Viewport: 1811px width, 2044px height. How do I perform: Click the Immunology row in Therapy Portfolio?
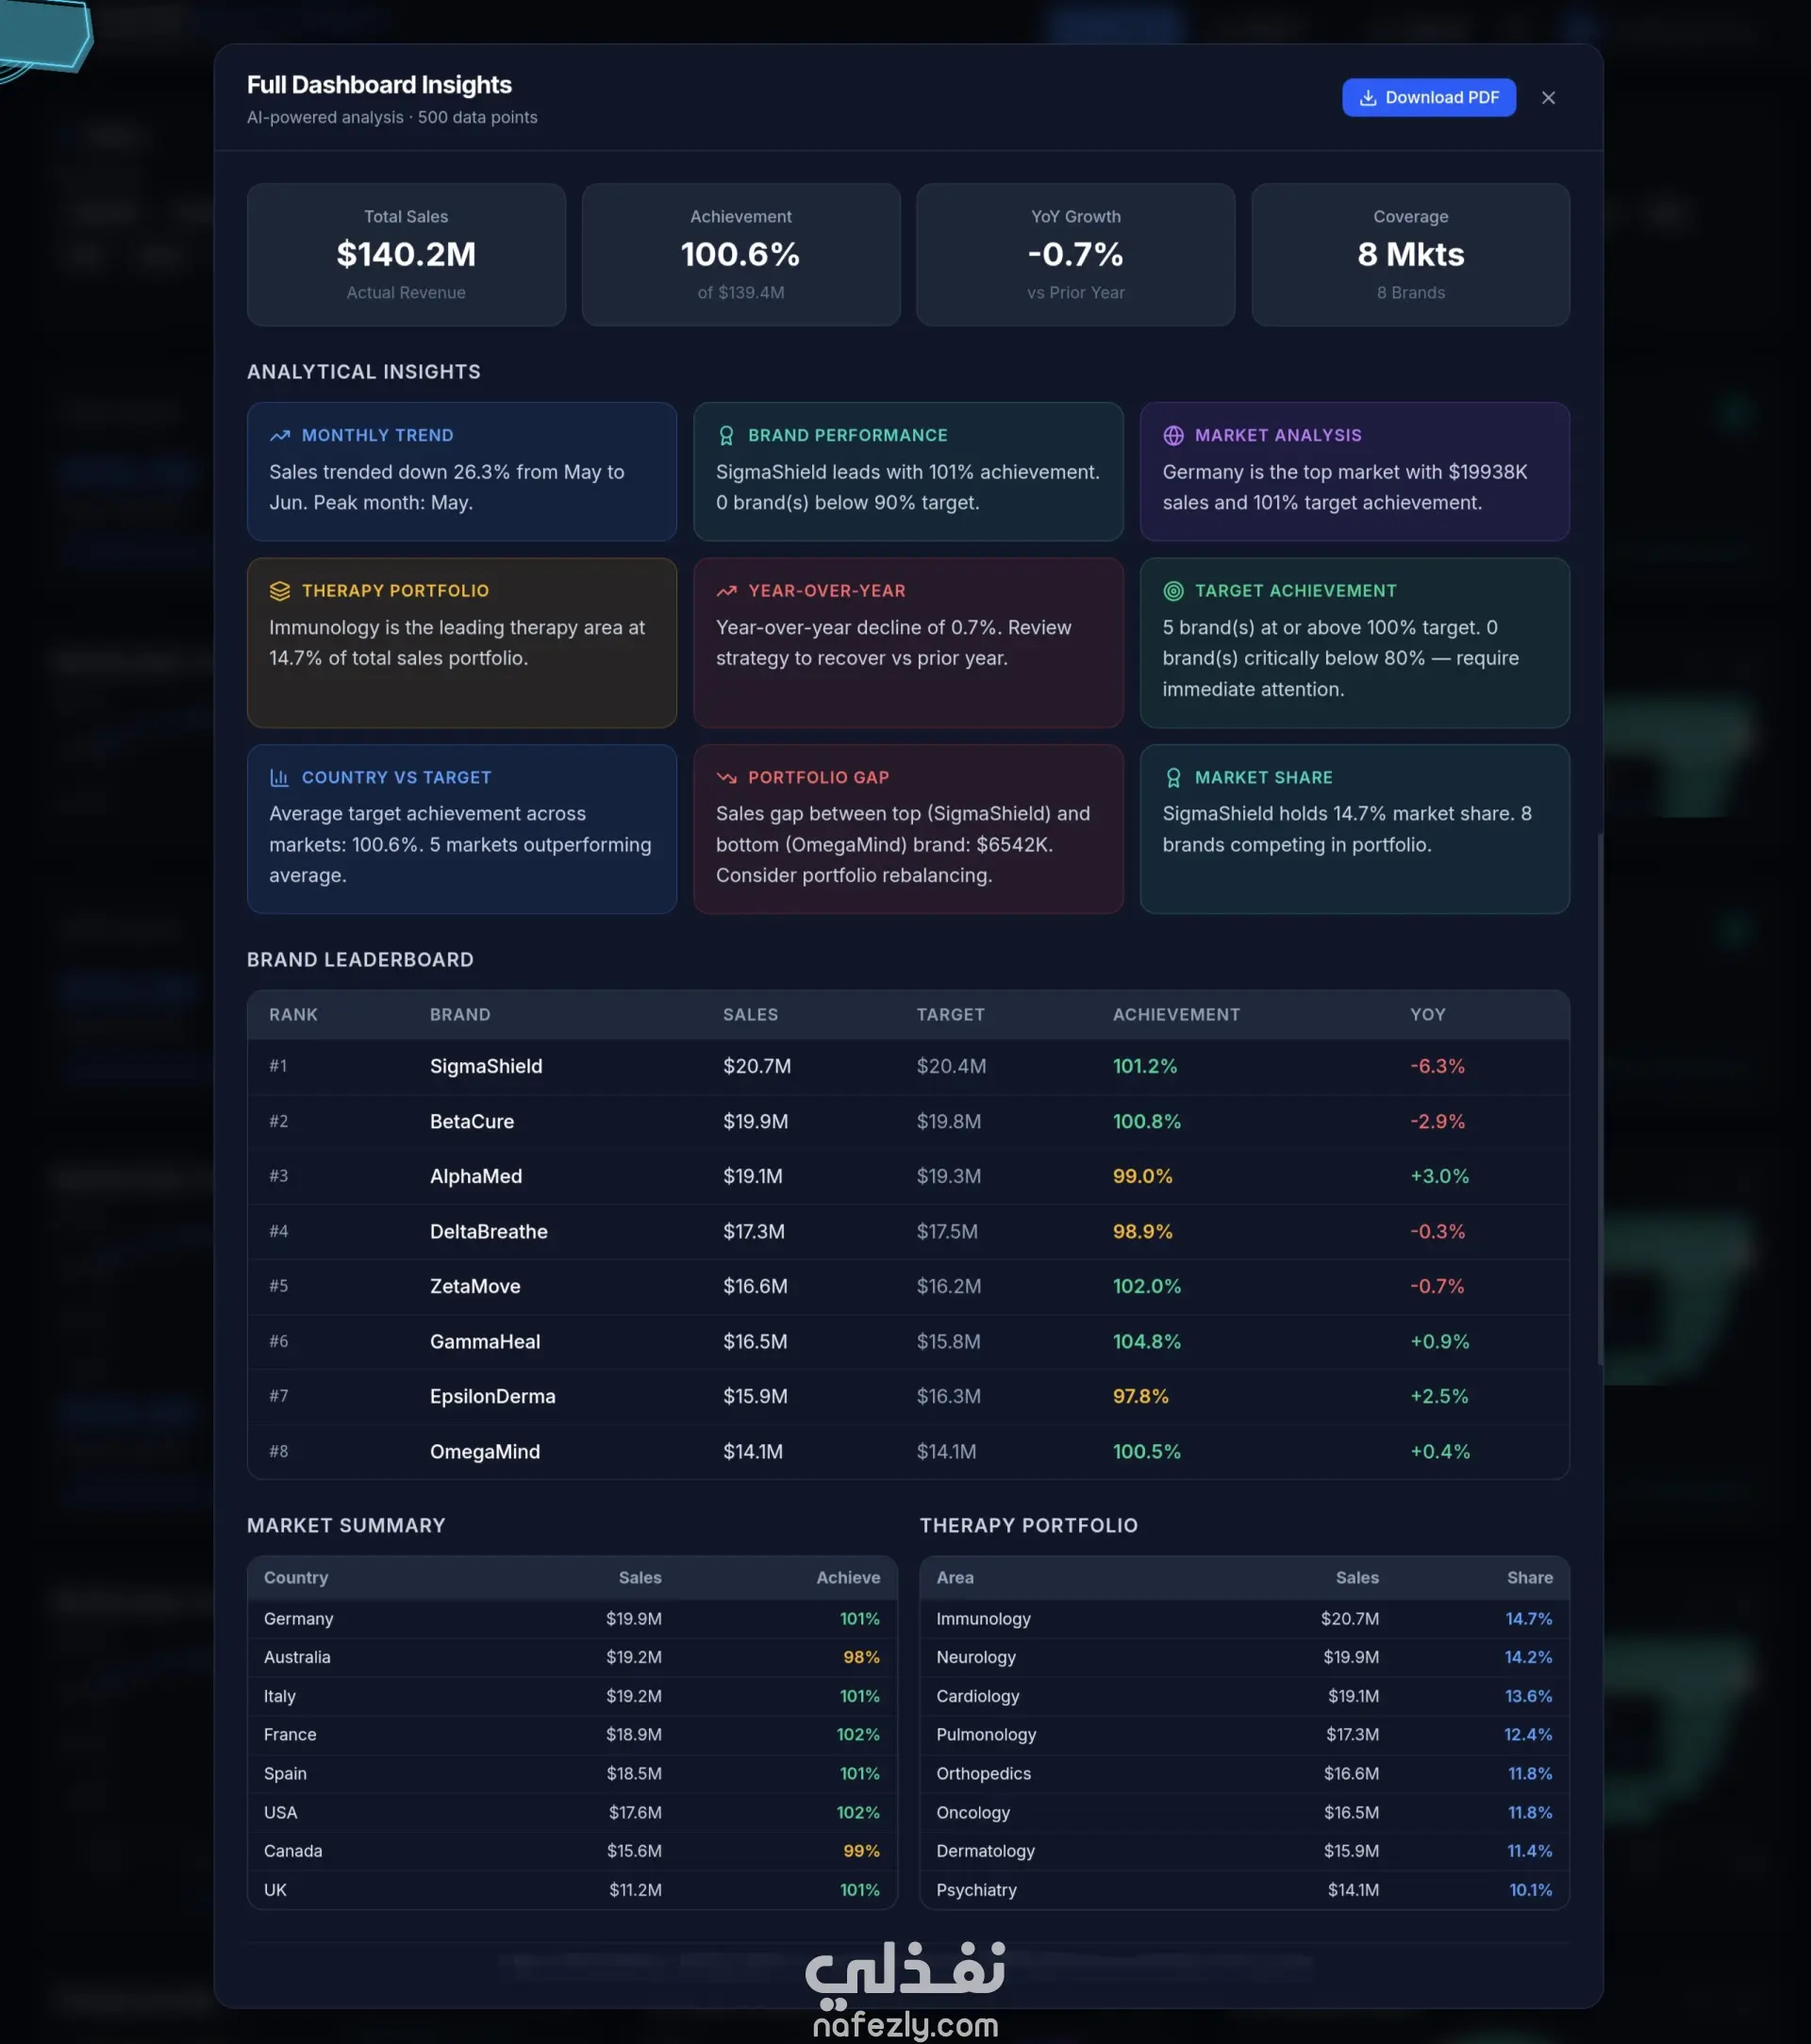(1244, 1618)
